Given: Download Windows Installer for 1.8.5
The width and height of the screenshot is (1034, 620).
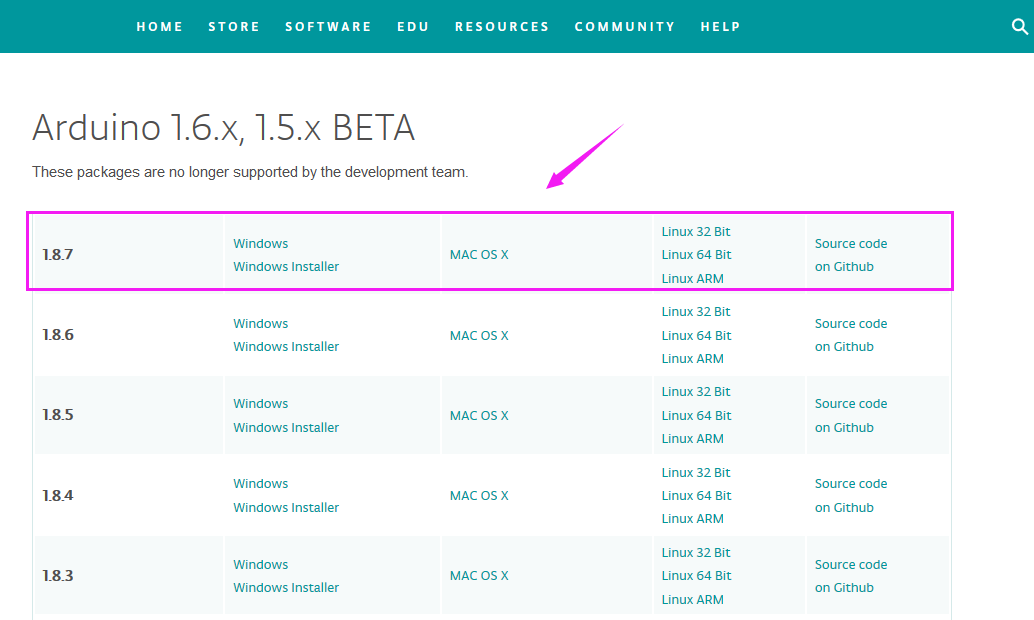Looking at the screenshot, I should click(x=286, y=427).
